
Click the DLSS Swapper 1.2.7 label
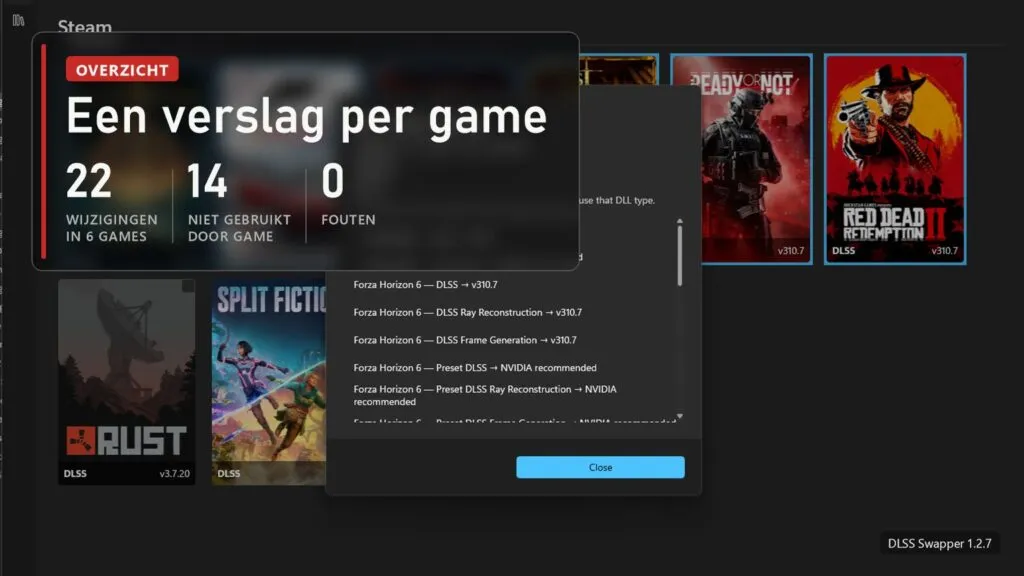click(939, 543)
